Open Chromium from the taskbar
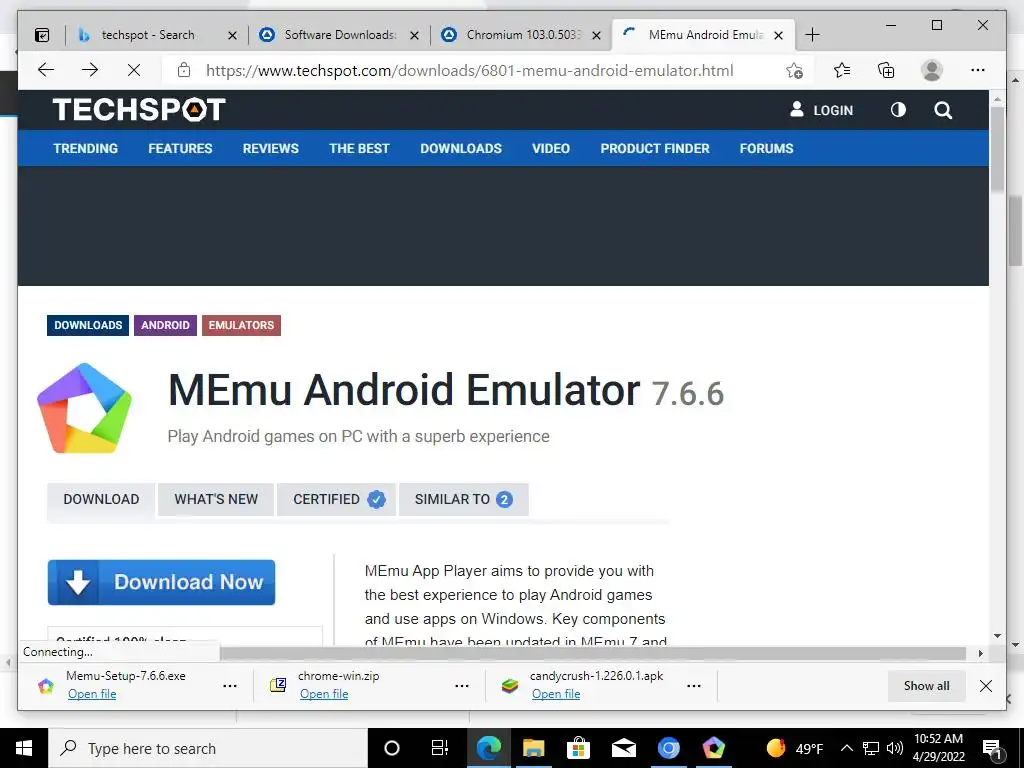The height and width of the screenshot is (768, 1024). tap(669, 748)
